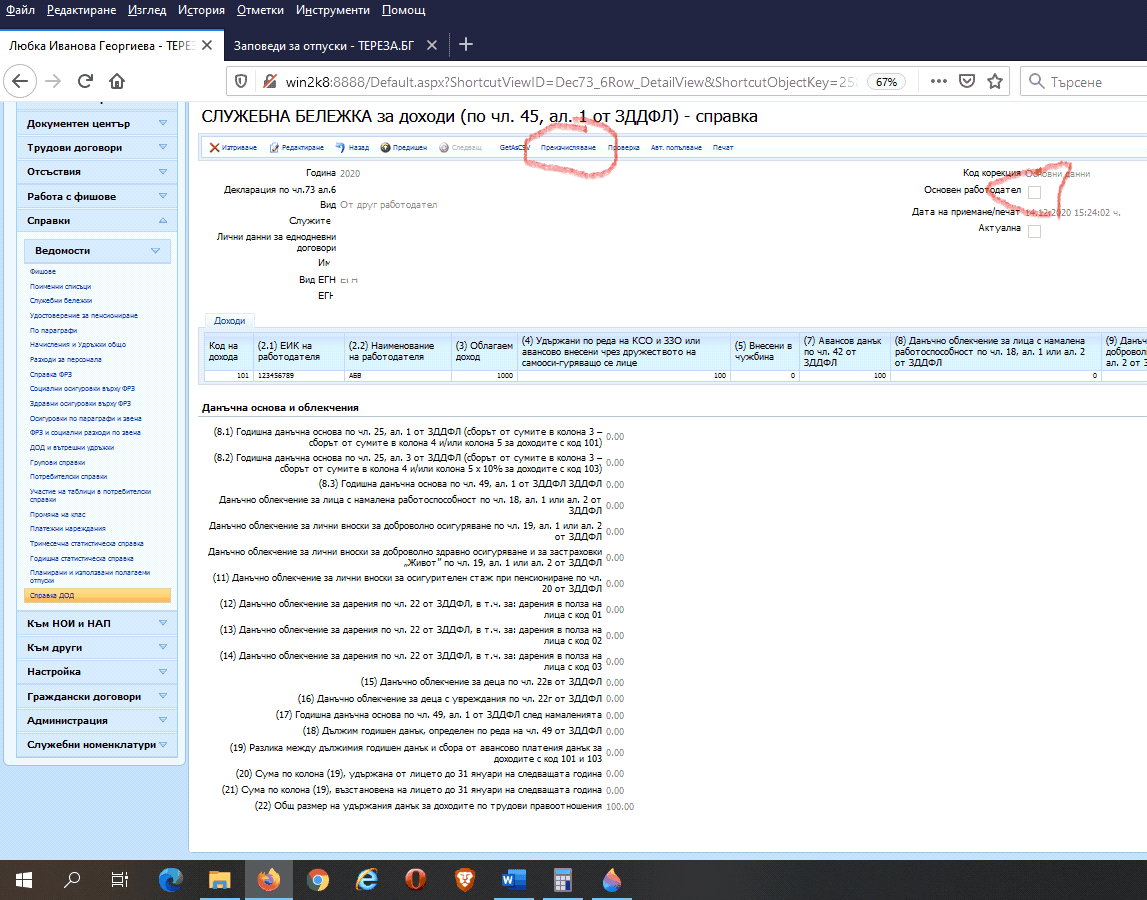
Task: Open File Explorer from the taskbar
Action: [x=219, y=880]
